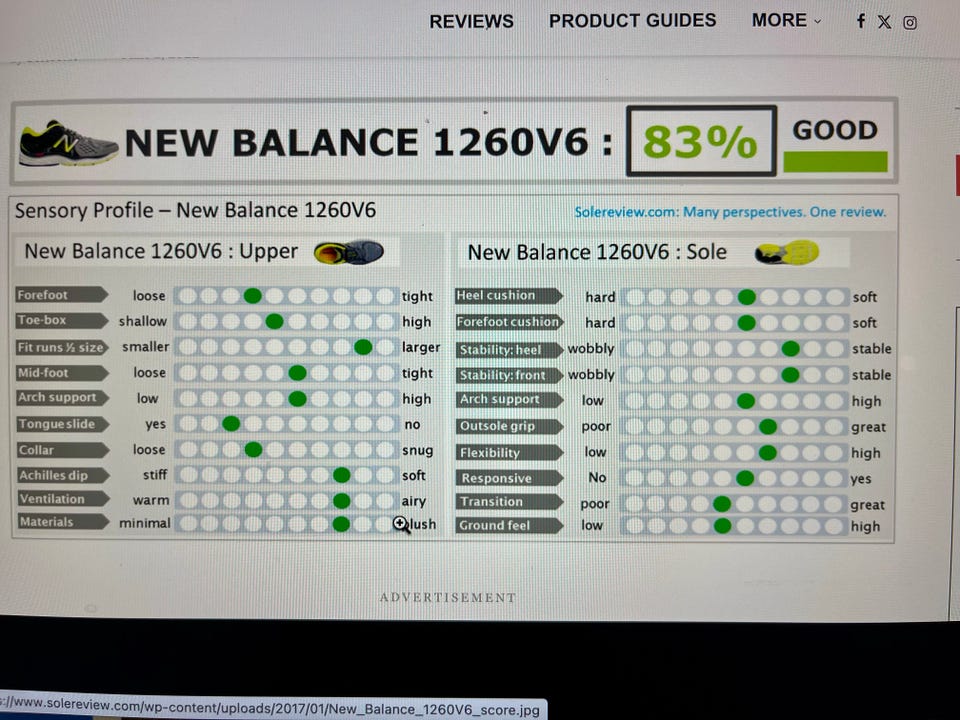The height and width of the screenshot is (720, 960).
Task: Click the 'smaller' text in Fit row
Action: point(145,347)
